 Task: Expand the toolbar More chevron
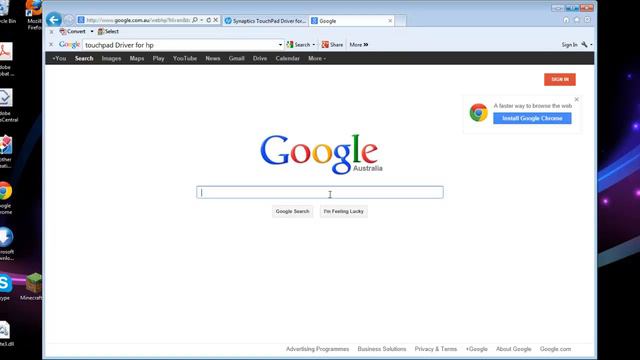(x=359, y=45)
